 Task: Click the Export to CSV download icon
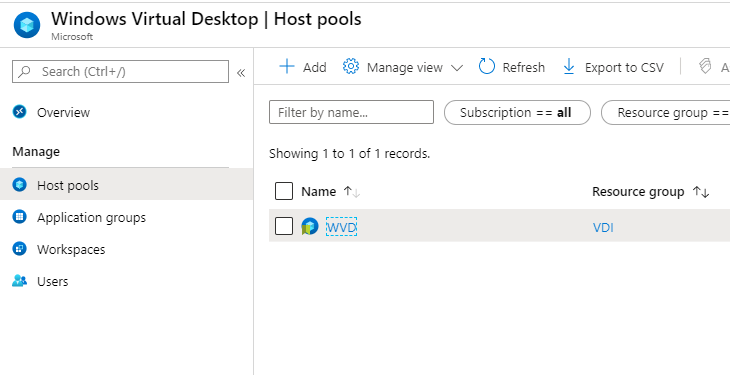pos(568,67)
